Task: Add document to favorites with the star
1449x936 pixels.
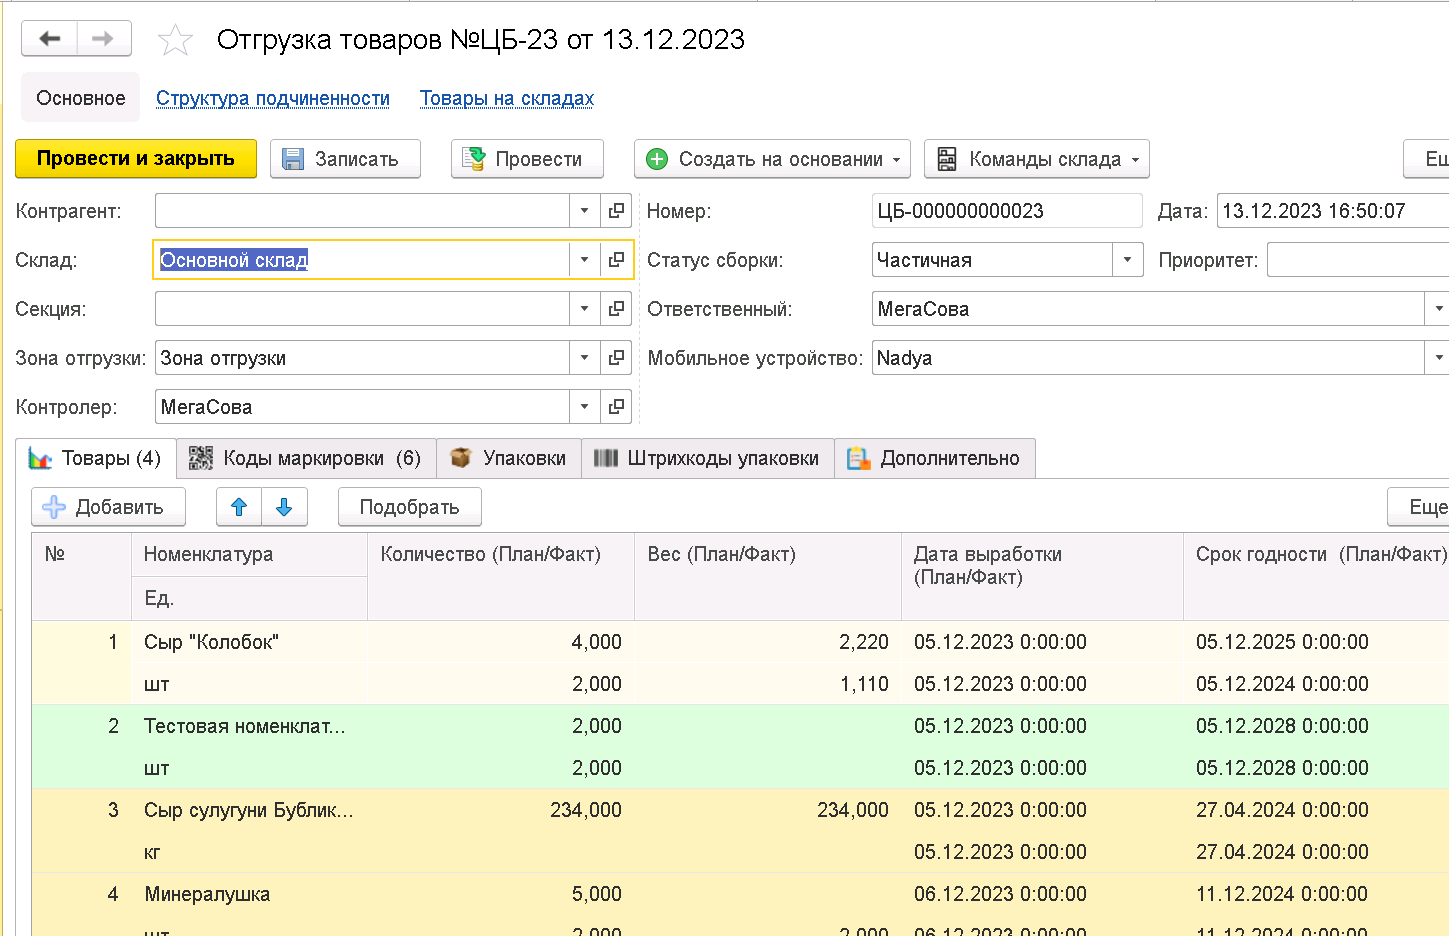Action: point(175,40)
